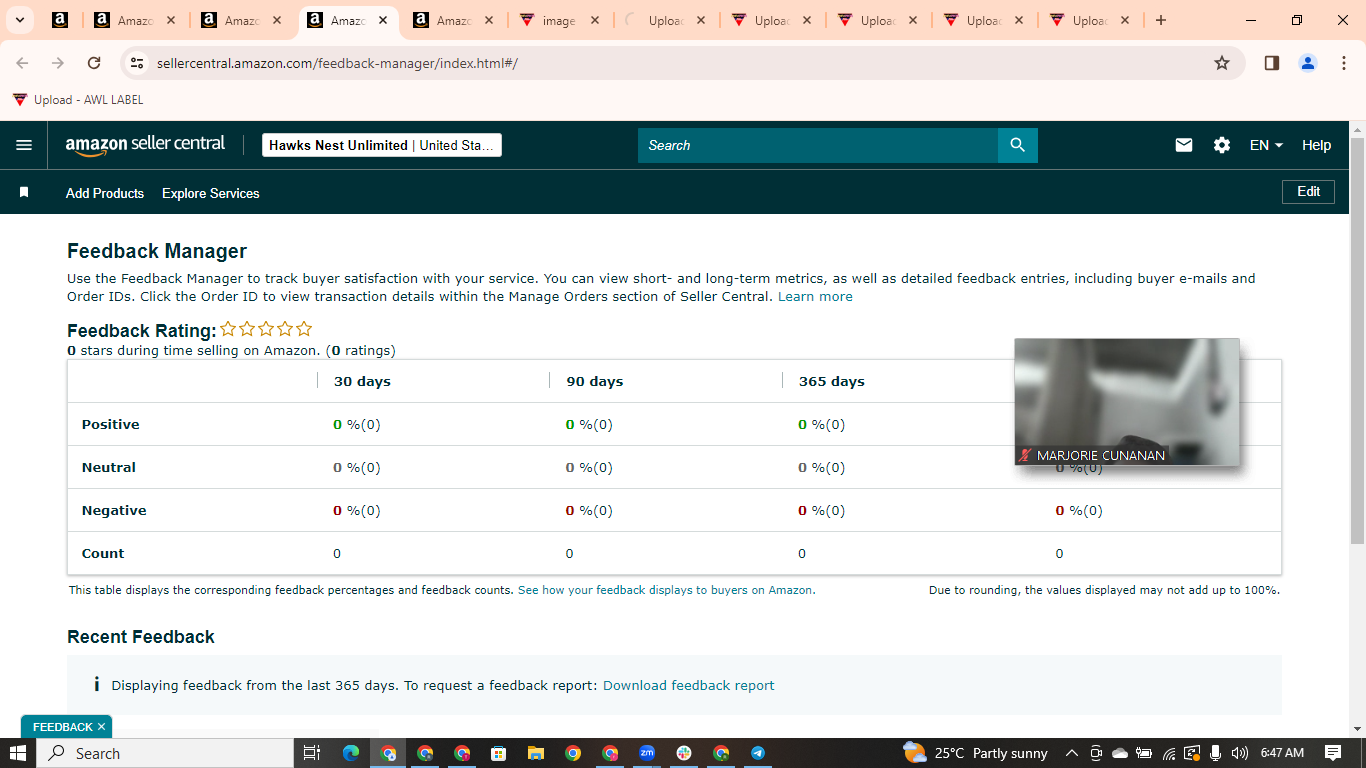Open Chrome's side panel
This screenshot has height=768, width=1366.
pyautogui.click(x=1272, y=63)
